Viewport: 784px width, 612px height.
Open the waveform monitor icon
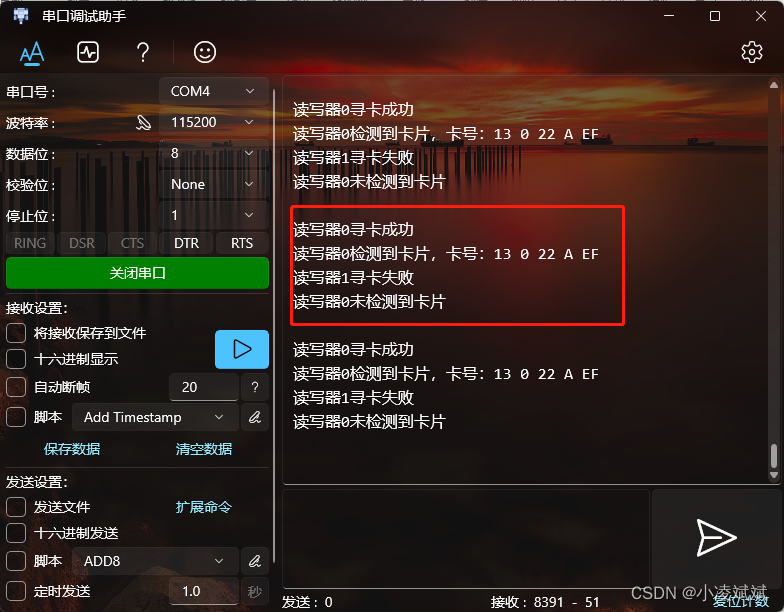click(88, 52)
